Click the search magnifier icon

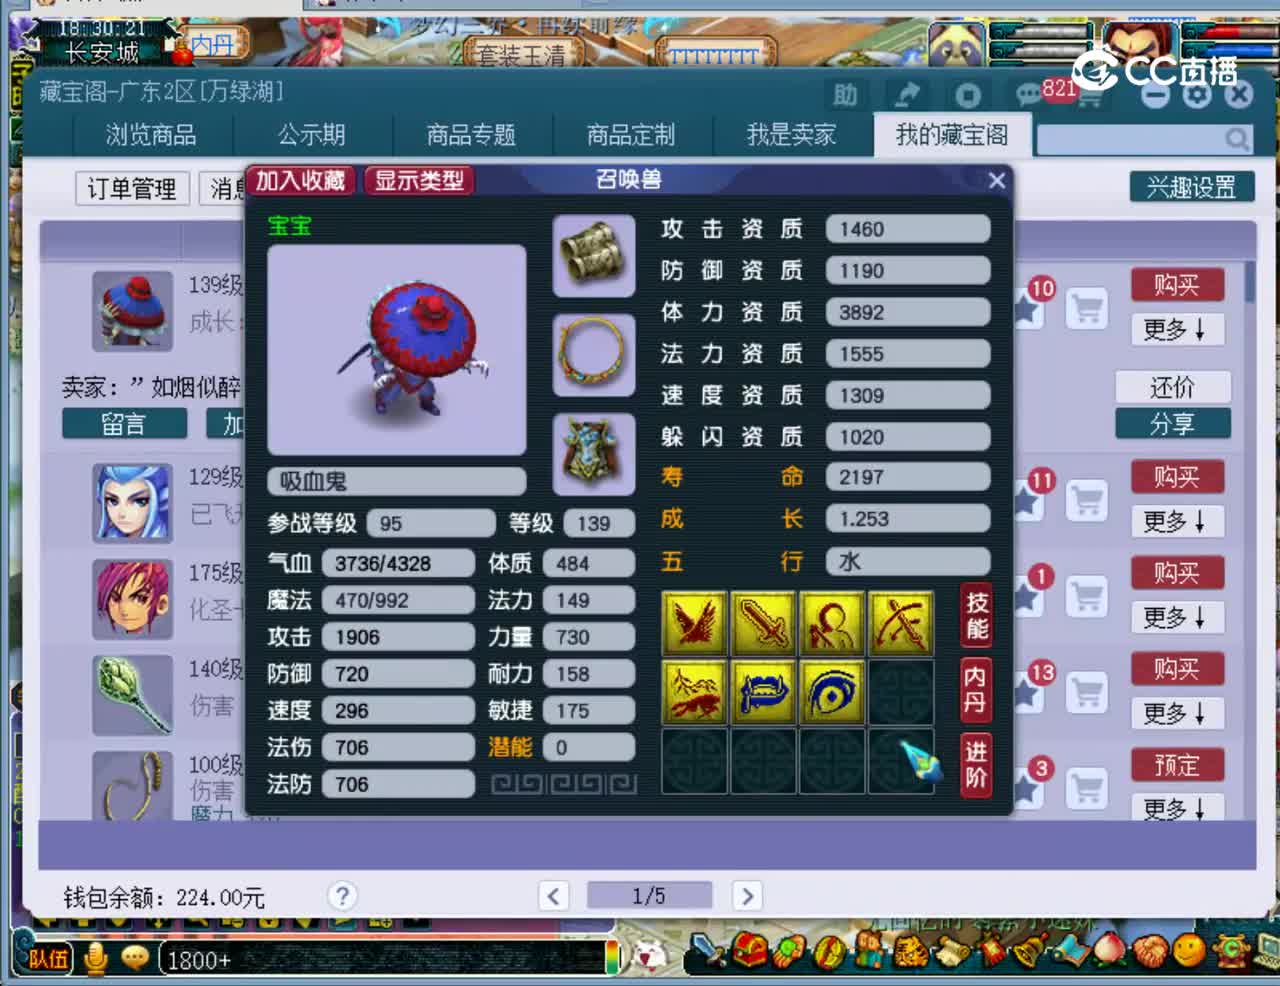(1238, 139)
